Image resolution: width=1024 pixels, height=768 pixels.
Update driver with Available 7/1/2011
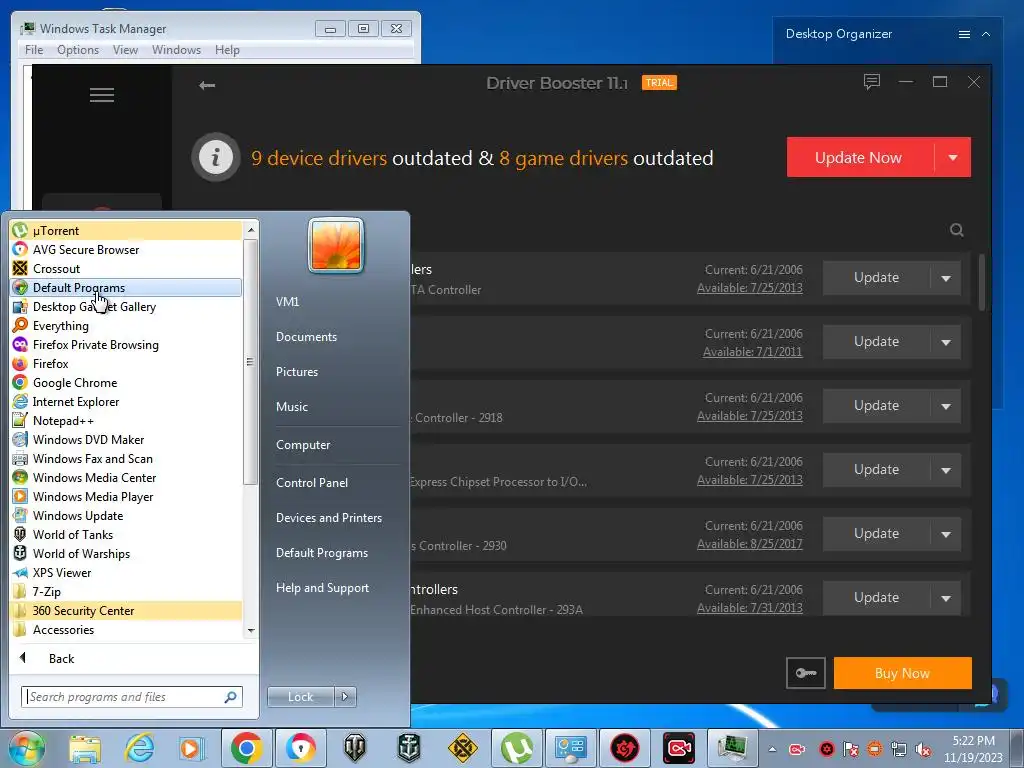coord(876,342)
